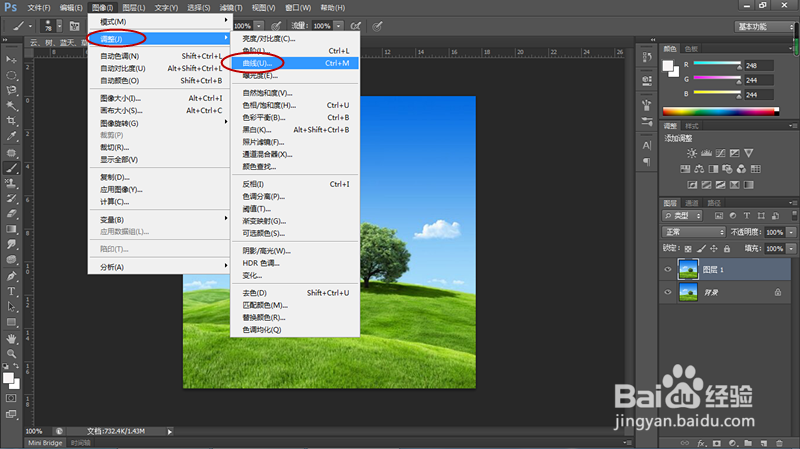Choose 色相/饱和度(H)... menu item

click(x=295, y=105)
